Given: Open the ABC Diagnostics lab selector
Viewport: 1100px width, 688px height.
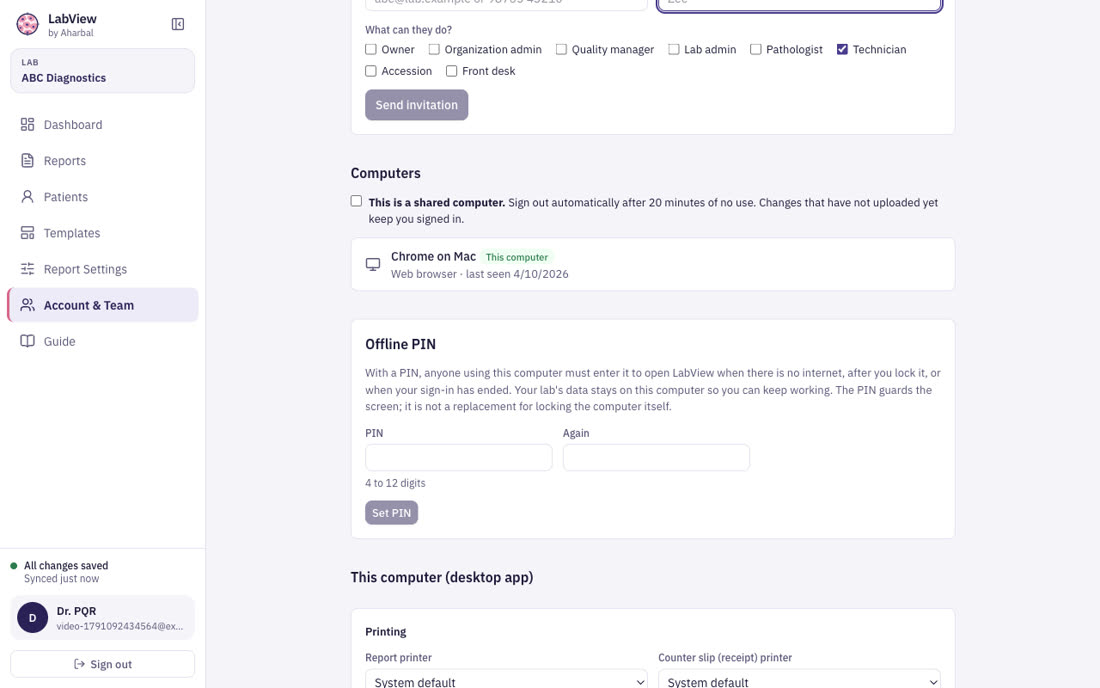Looking at the screenshot, I should tap(102, 71).
